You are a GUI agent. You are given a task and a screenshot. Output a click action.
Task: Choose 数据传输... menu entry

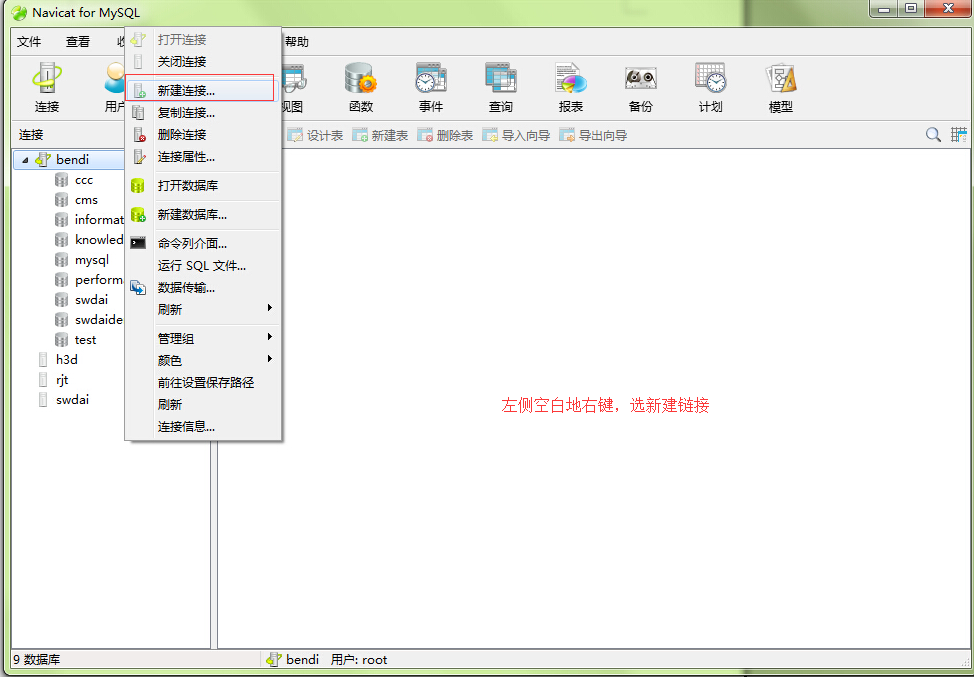(x=203, y=288)
